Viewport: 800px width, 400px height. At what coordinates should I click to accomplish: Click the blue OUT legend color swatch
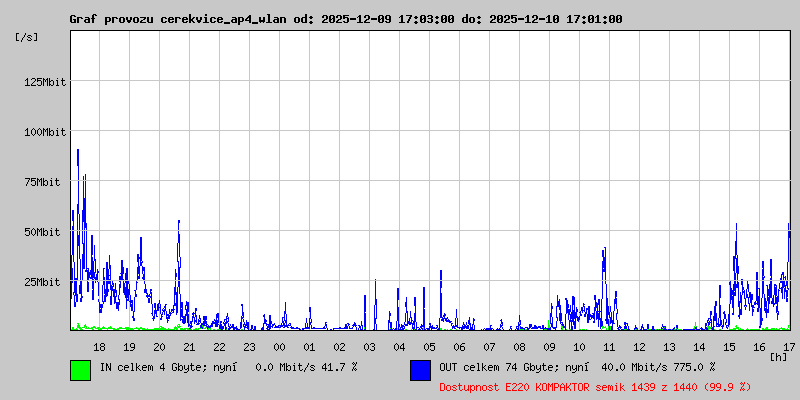click(x=420, y=370)
